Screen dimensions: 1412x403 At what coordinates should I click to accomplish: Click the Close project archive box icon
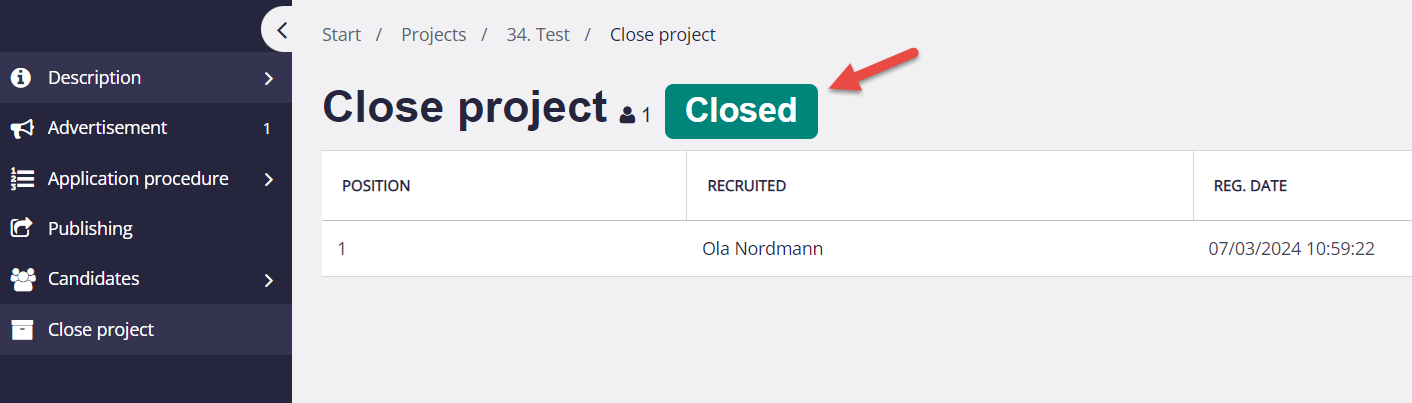(21, 330)
